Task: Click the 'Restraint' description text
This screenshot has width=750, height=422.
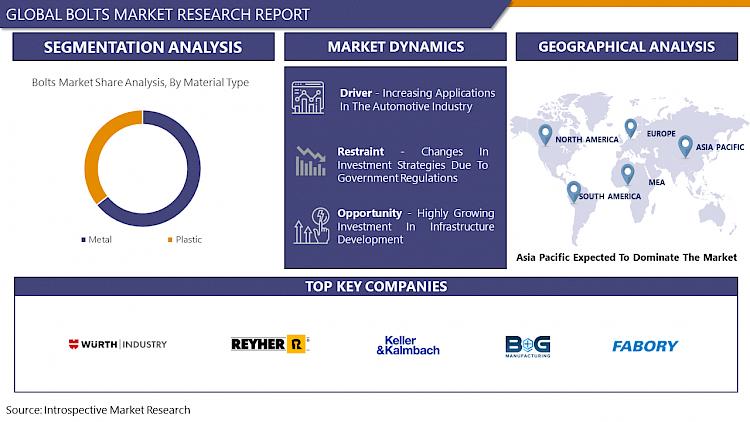Action: [413, 165]
